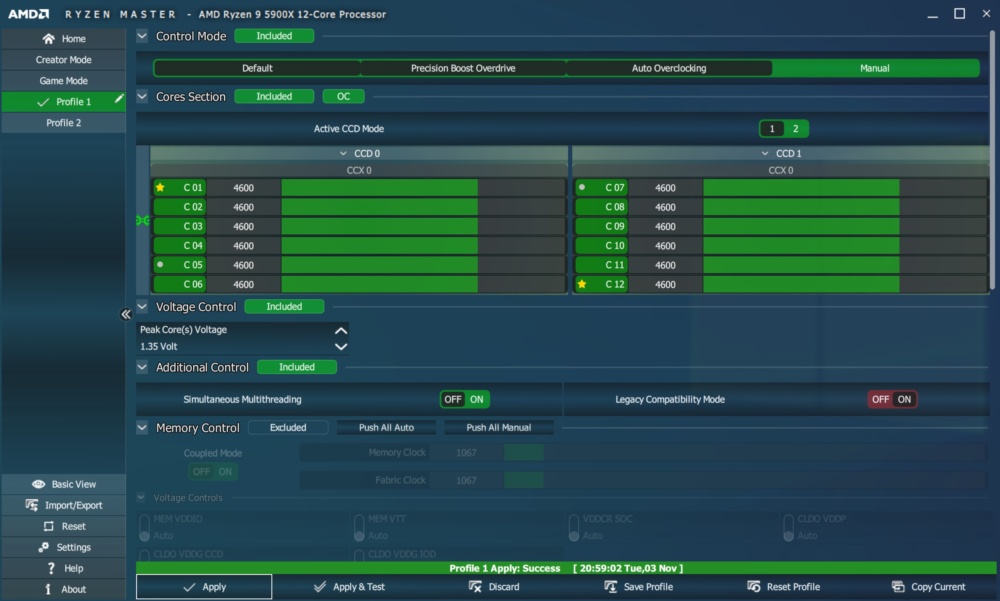The height and width of the screenshot is (601, 1000).
Task: Click the Basic View eye icon
Action: pos(38,484)
